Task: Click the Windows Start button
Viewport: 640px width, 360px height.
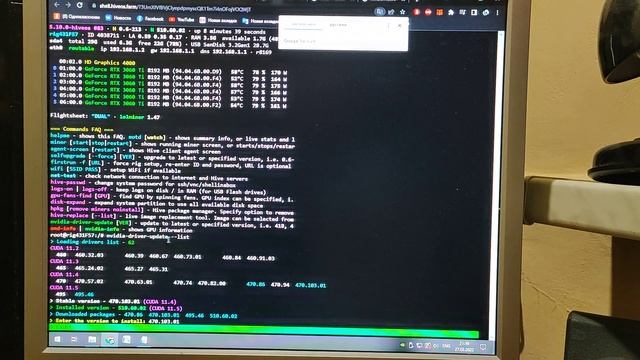Action: (x=57, y=339)
